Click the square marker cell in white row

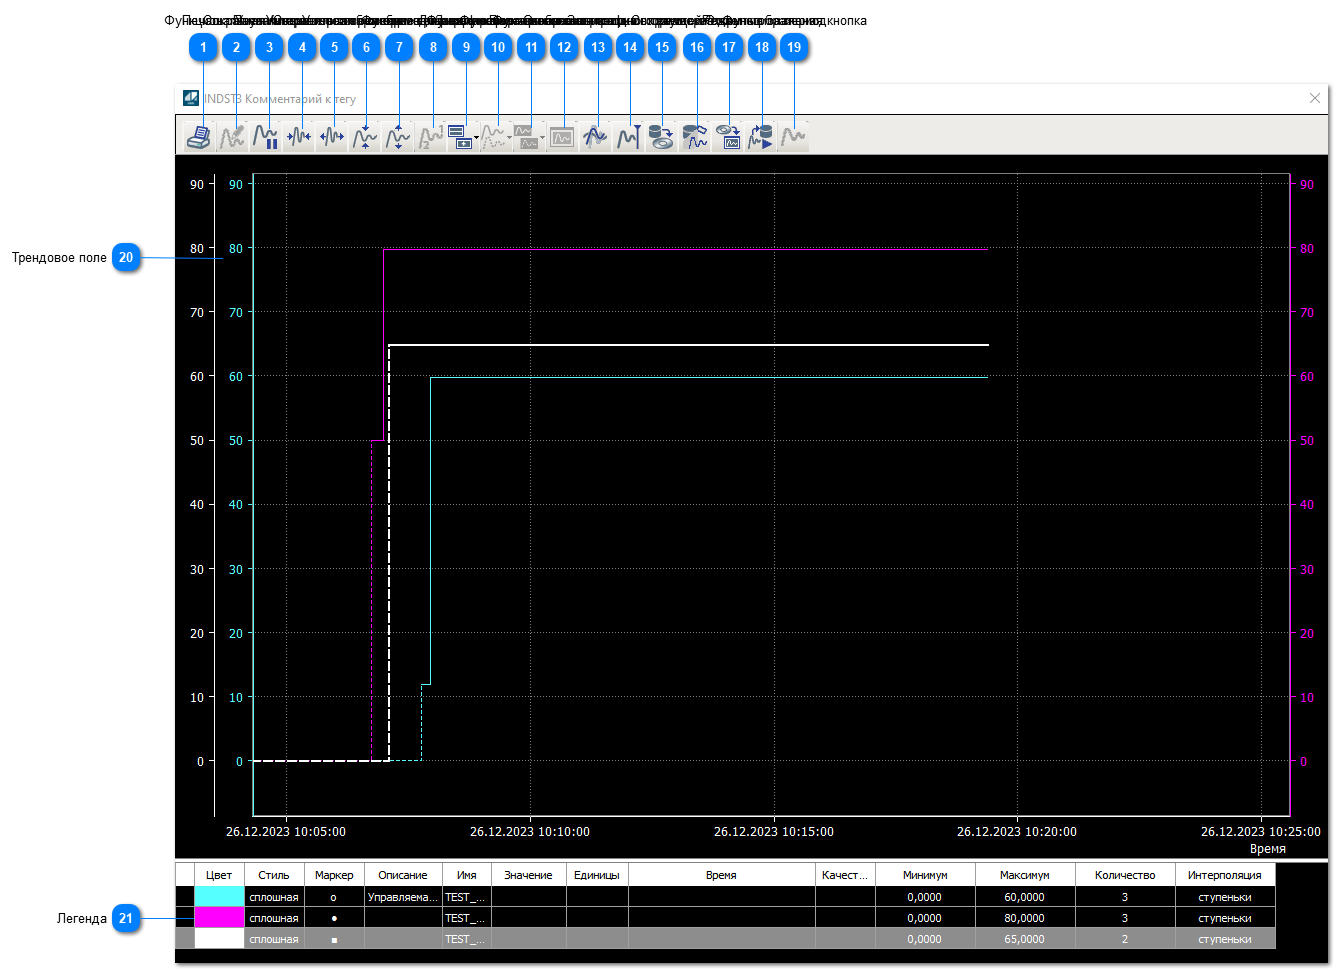[x=334, y=939]
